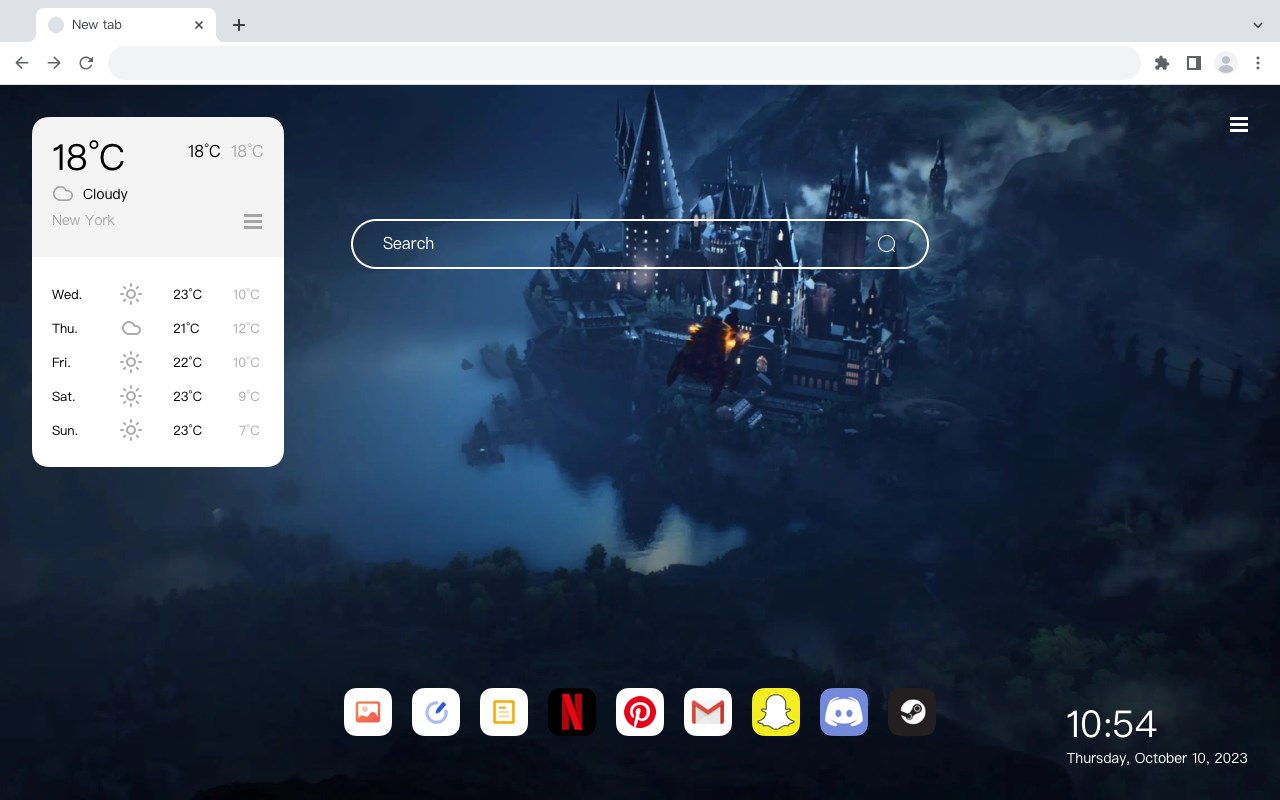This screenshot has height=800, width=1280.
Task: Launch the Pinterest shortcut
Action: (640, 712)
